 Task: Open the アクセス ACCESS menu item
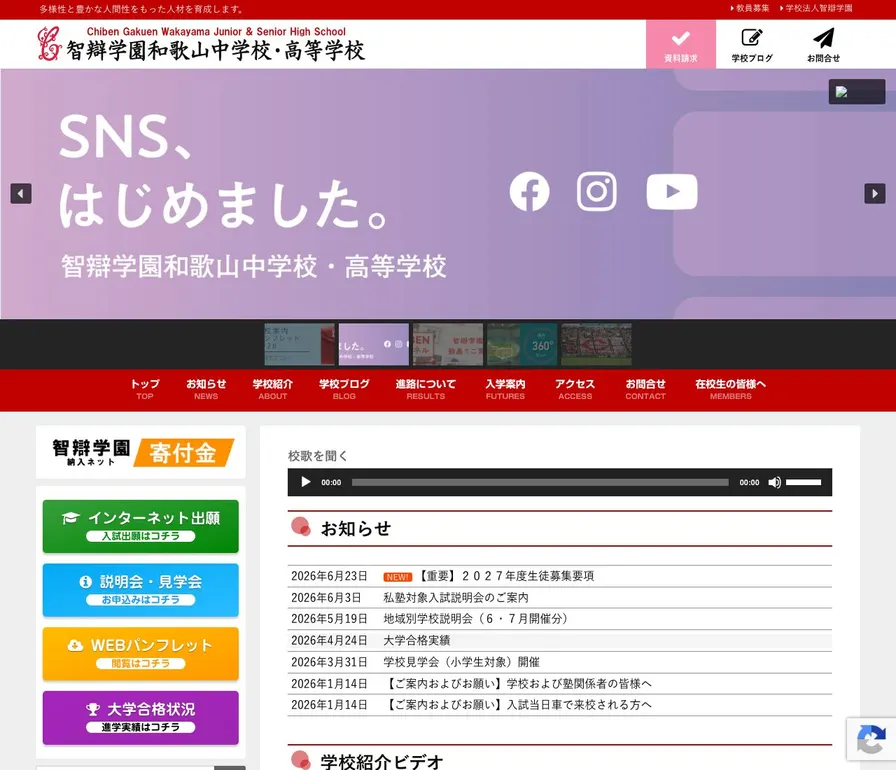pyautogui.click(x=575, y=390)
